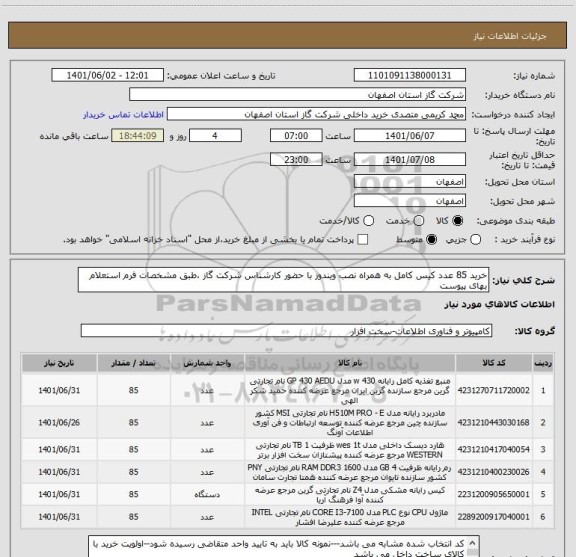The width and height of the screenshot is (576, 557).
Task: Click the validity time field 23:00
Action: tap(296, 159)
